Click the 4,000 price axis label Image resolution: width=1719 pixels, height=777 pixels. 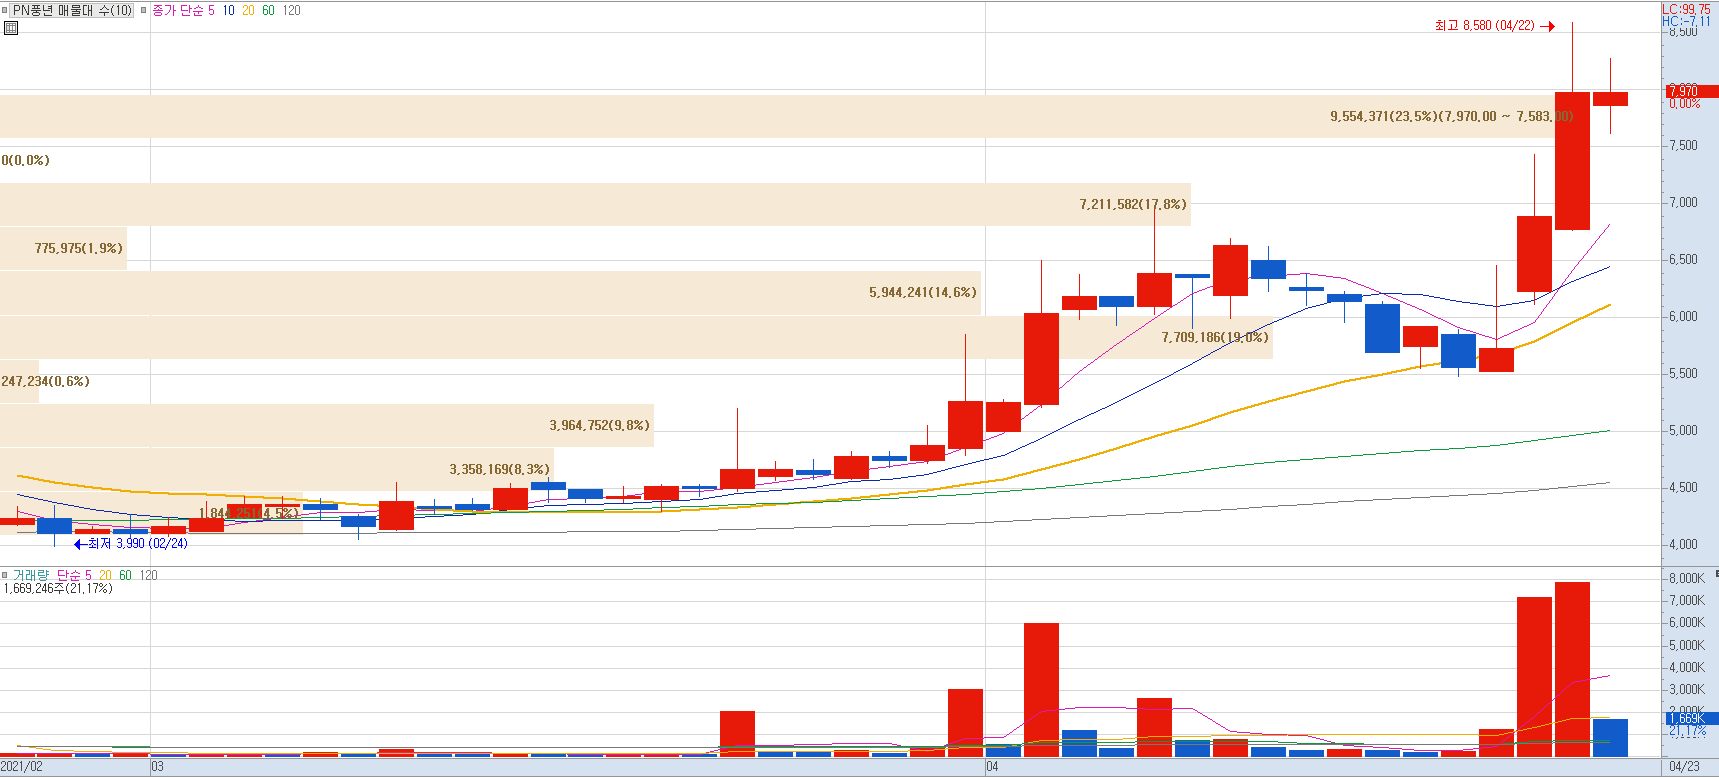click(1683, 545)
